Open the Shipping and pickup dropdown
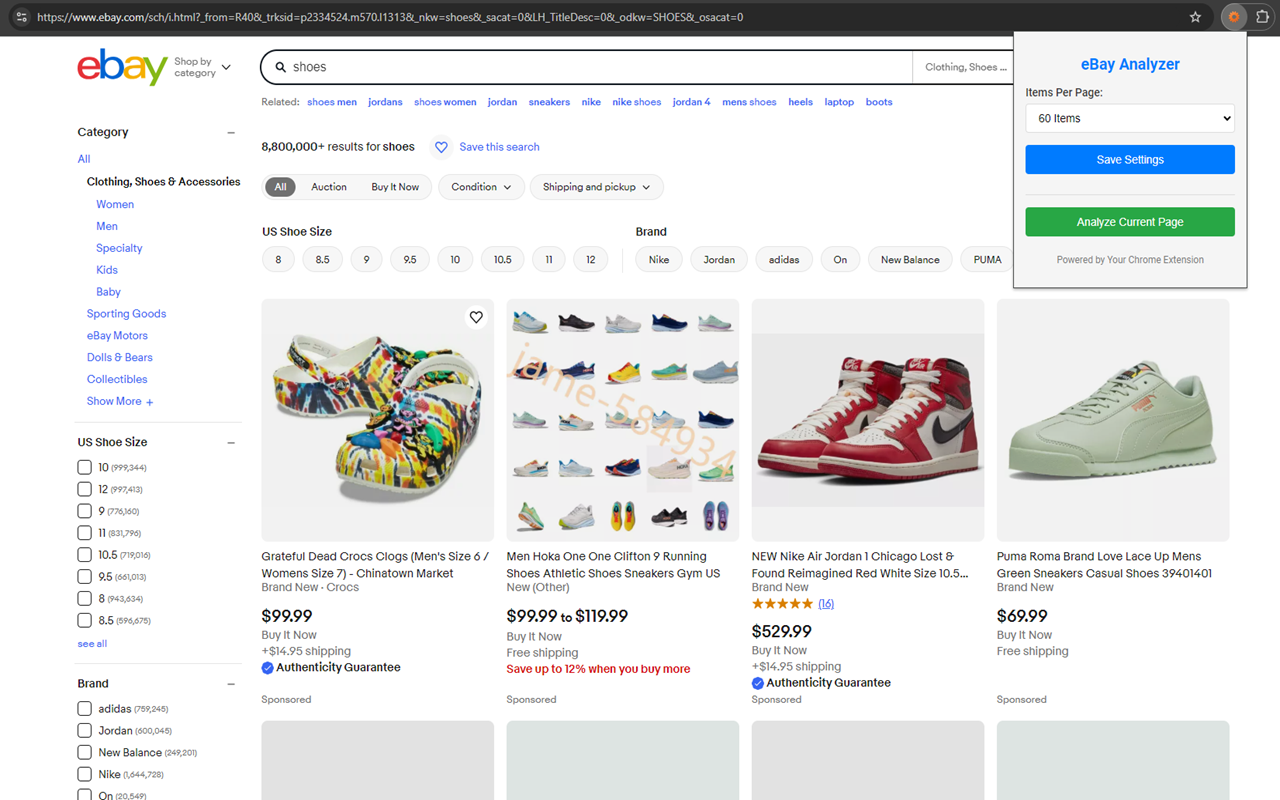 click(597, 187)
